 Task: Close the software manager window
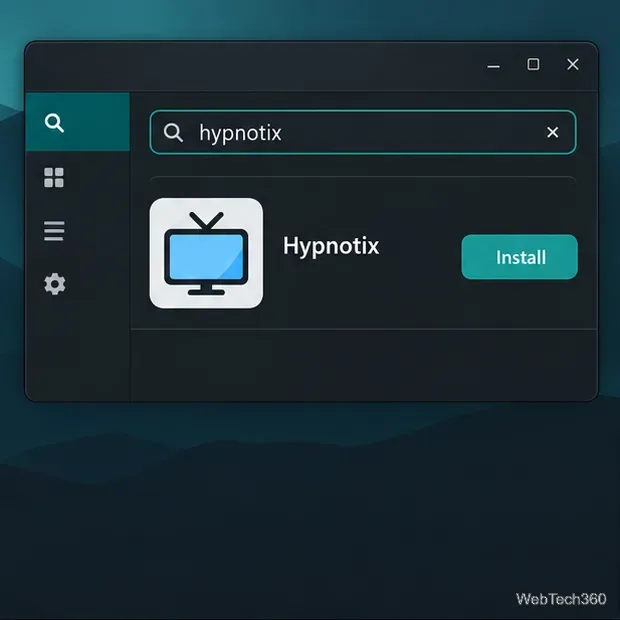[x=573, y=64]
